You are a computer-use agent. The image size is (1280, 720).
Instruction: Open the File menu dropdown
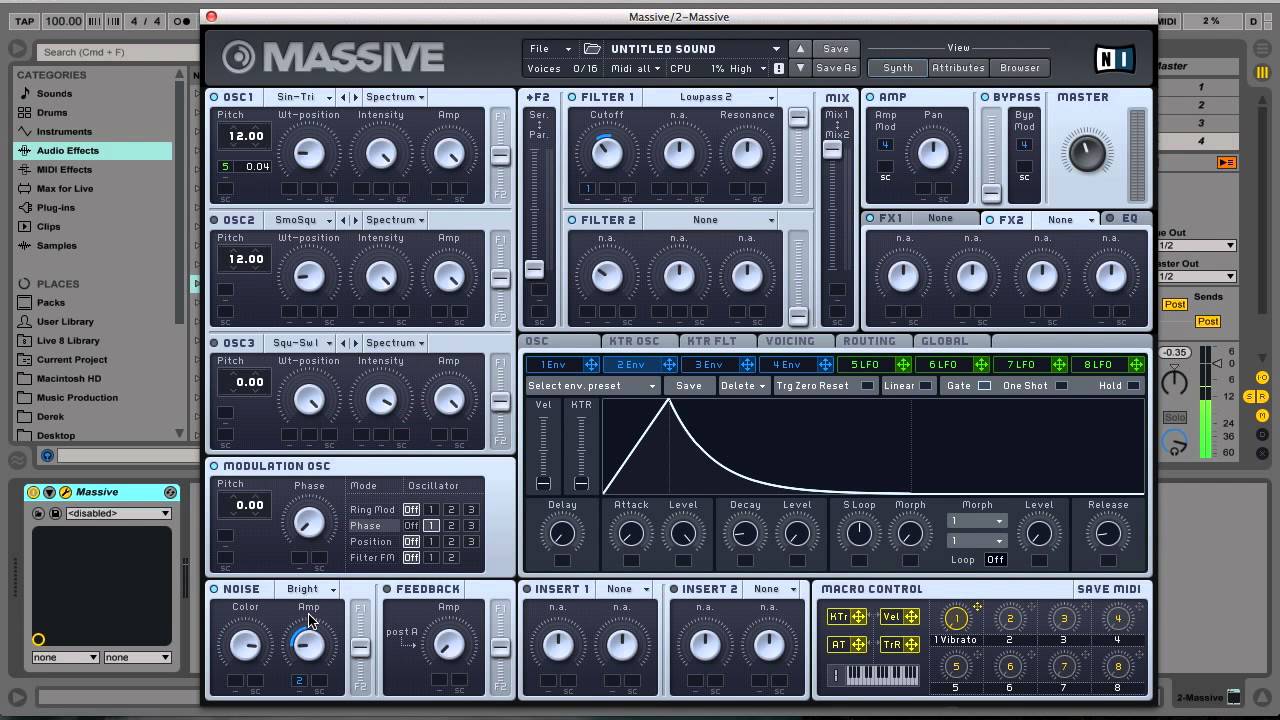550,48
